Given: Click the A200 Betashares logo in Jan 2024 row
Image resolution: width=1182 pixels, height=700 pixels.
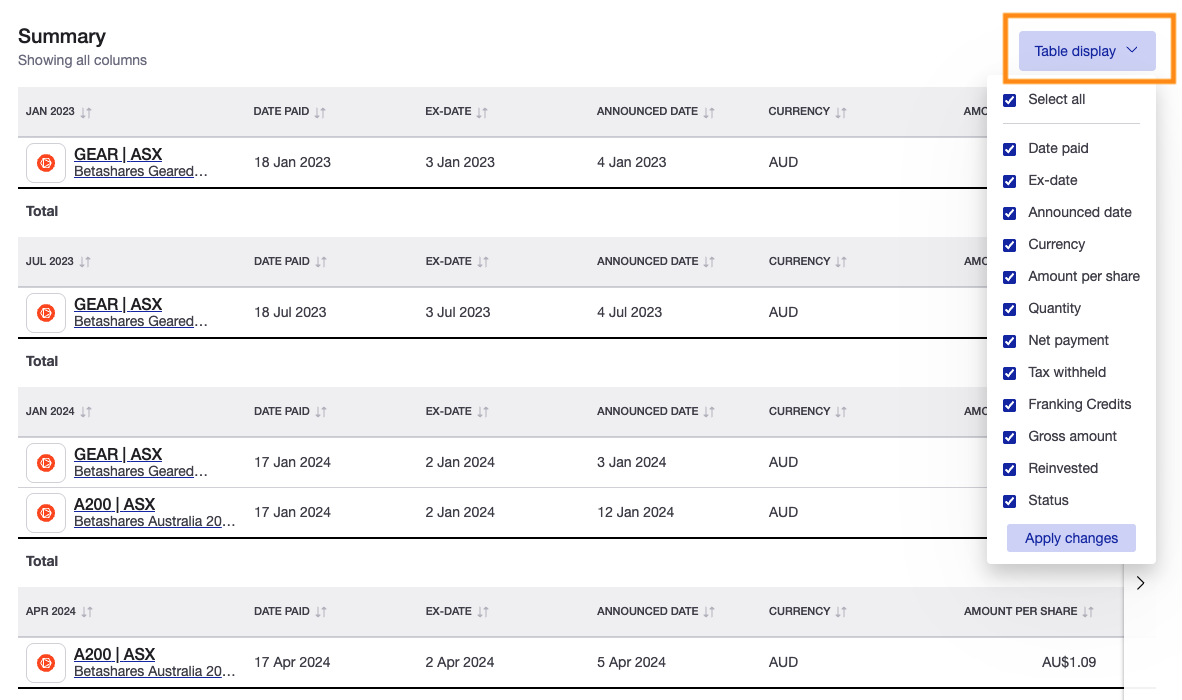Looking at the screenshot, I should pos(45,512).
